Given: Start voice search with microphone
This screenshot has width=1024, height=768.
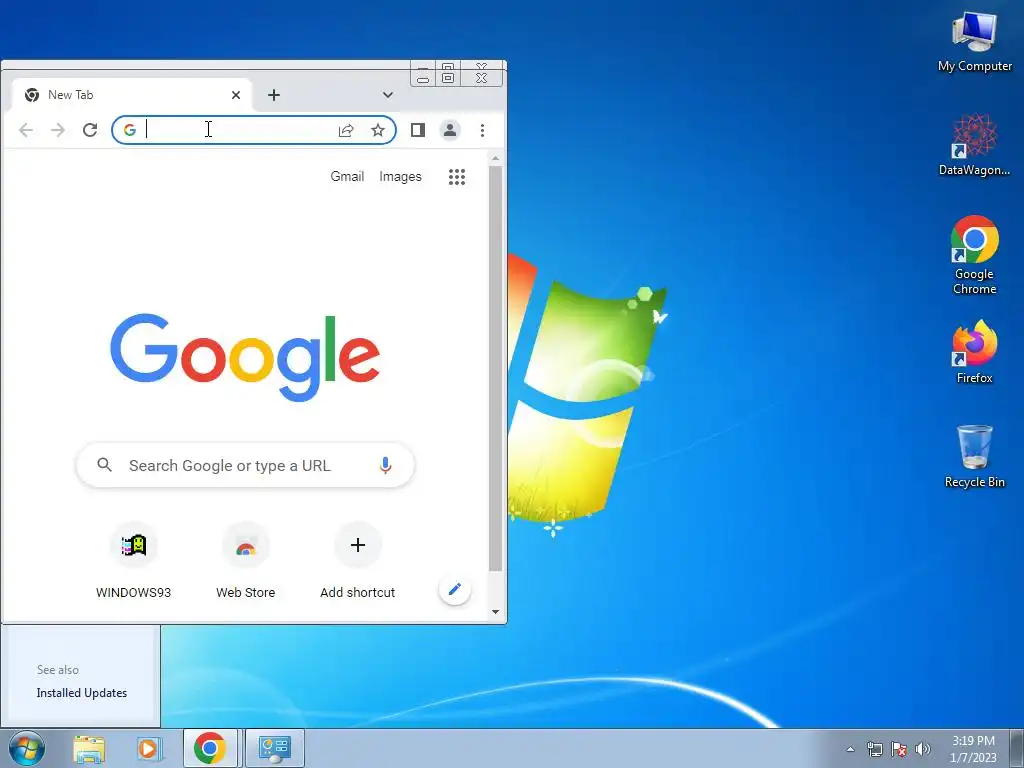Looking at the screenshot, I should (385, 465).
